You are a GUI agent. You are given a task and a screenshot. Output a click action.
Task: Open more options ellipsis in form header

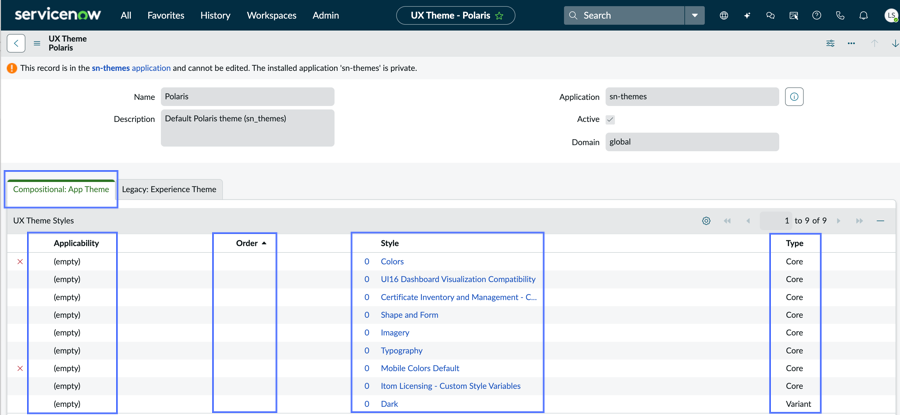point(851,43)
